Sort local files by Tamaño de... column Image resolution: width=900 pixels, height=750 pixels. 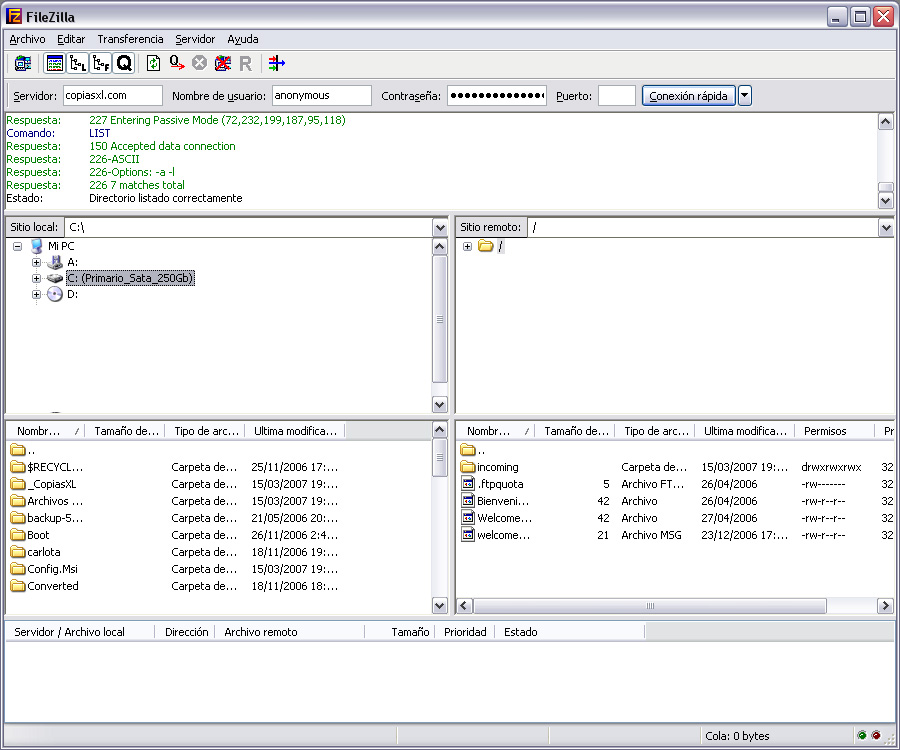click(125, 431)
